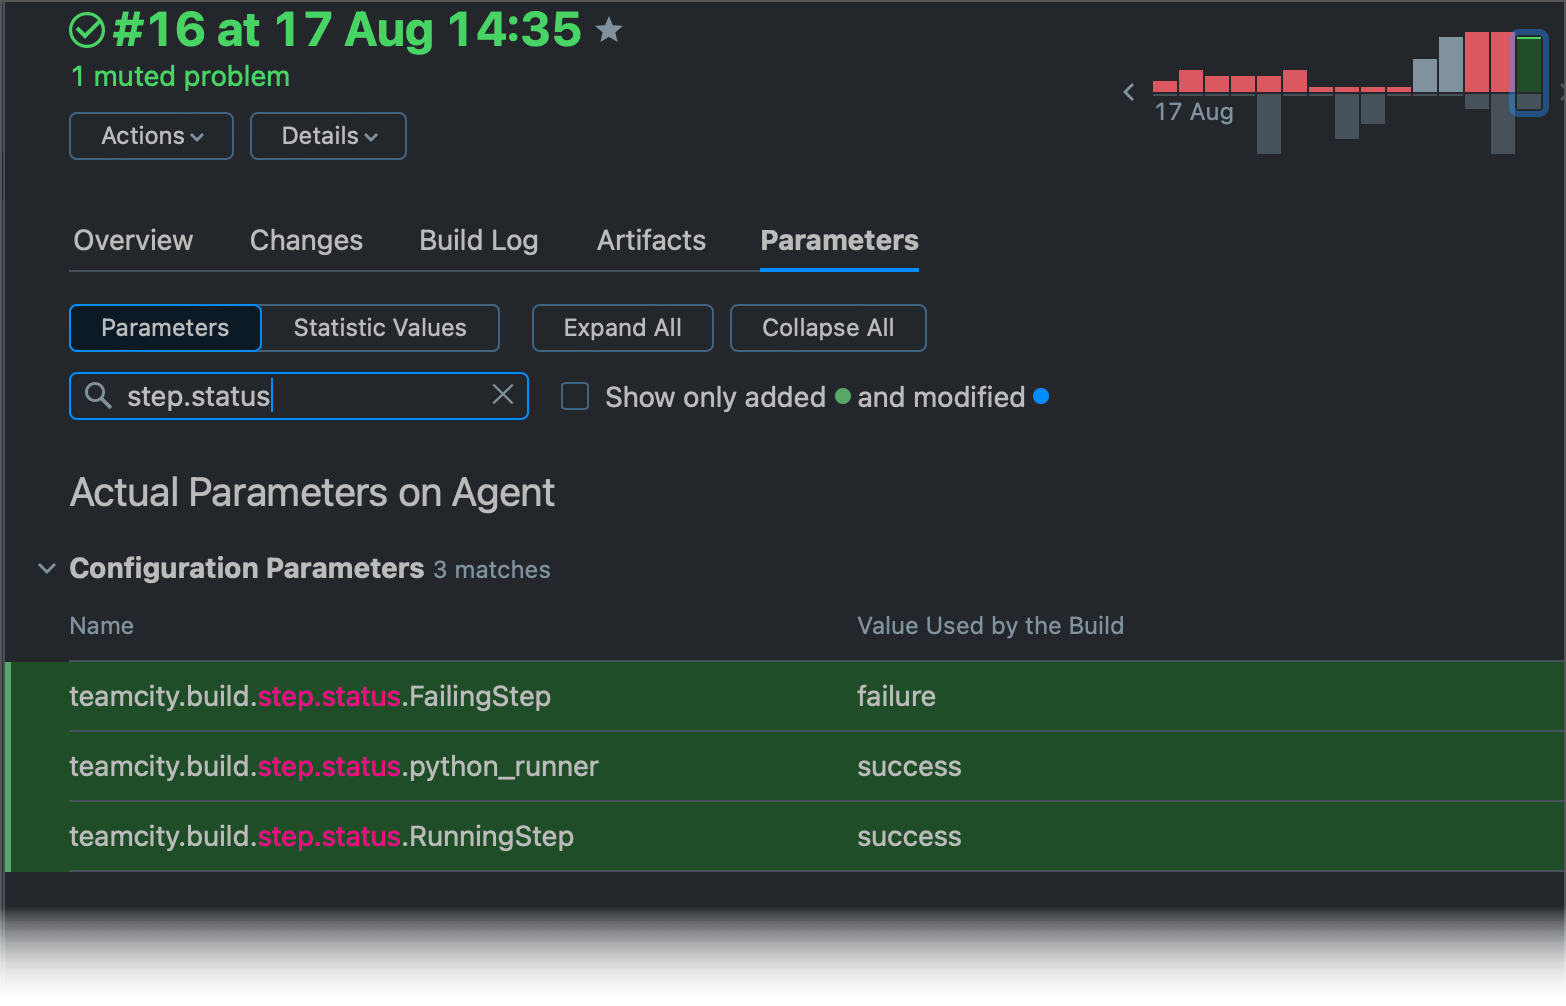Click the Collapse All button
This screenshot has height=1006, width=1566.
pyautogui.click(x=828, y=328)
